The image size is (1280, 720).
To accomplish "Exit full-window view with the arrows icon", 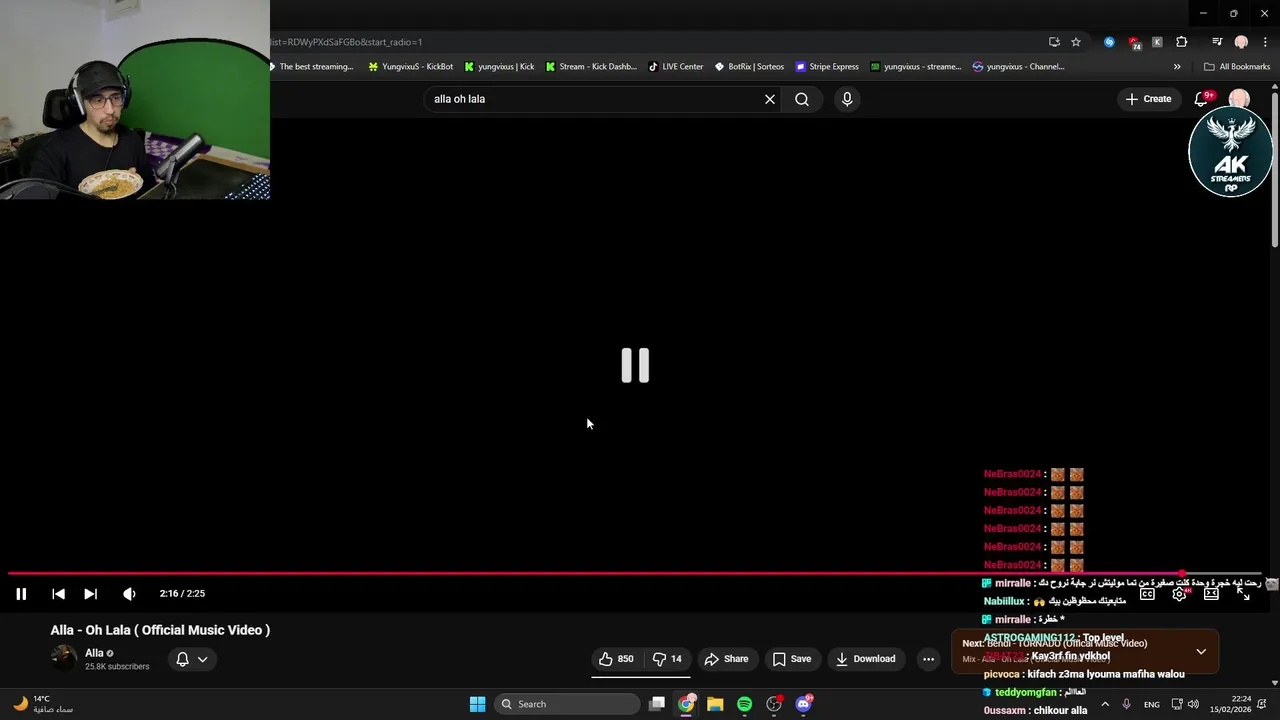I will point(1243,594).
